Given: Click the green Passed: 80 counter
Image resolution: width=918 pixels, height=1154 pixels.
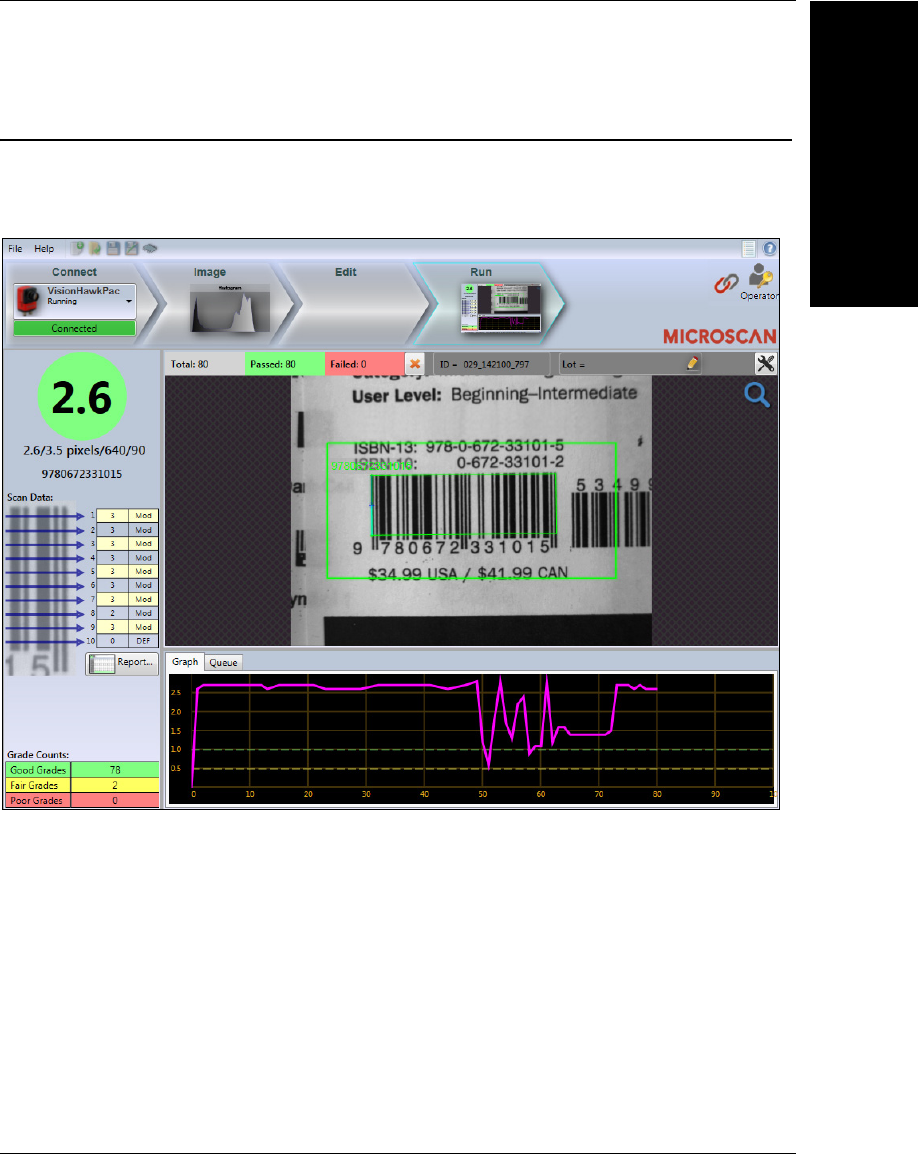Looking at the screenshot, I should click(285, 364).
